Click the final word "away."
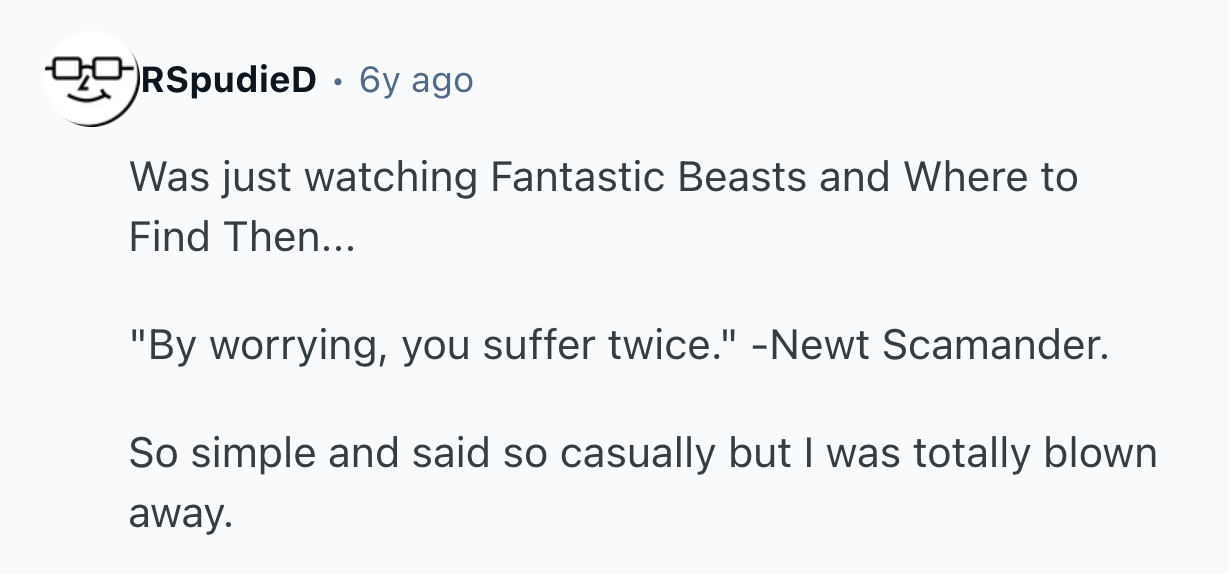The image size is (1228, 574). [x=180, y=513]
